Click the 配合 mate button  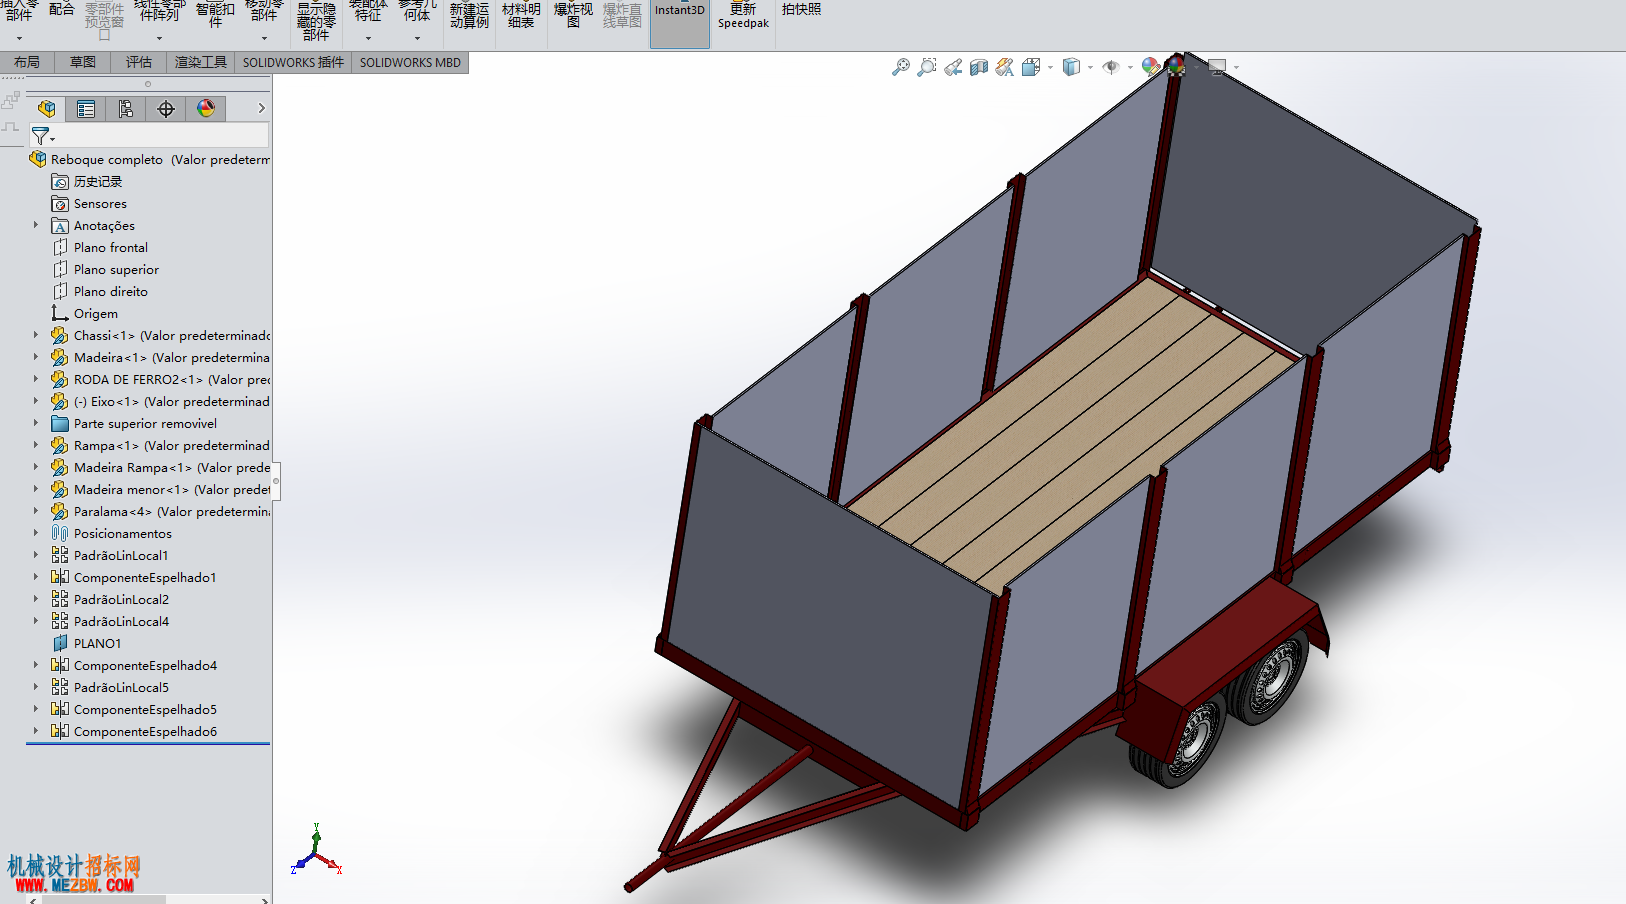click(62, 9)
